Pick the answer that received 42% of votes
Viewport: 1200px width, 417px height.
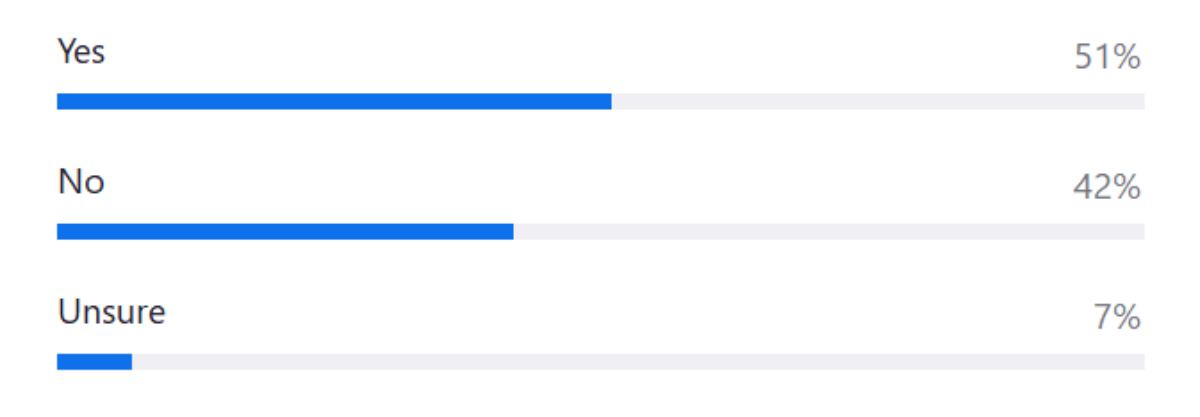(81, 182)
